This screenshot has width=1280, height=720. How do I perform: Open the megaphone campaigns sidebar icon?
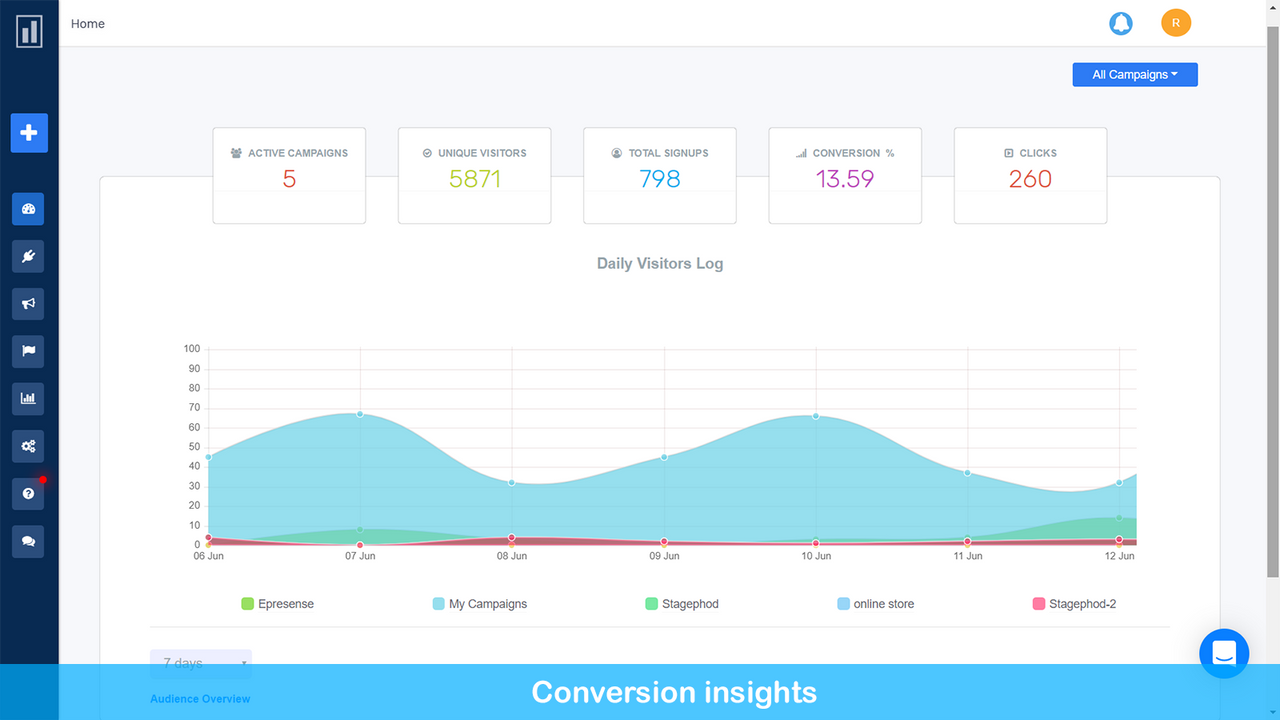click(x=28, y=304)
